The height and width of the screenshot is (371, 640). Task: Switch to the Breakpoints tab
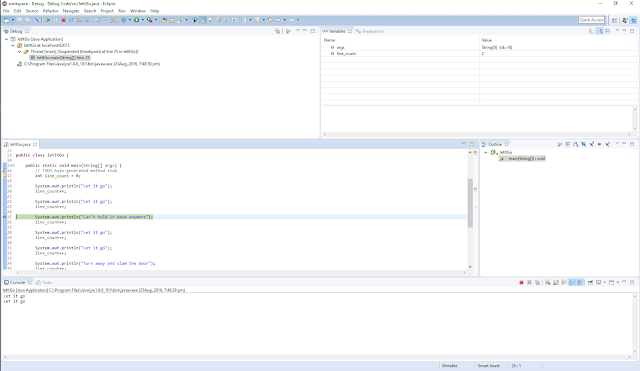click(370, 31)
